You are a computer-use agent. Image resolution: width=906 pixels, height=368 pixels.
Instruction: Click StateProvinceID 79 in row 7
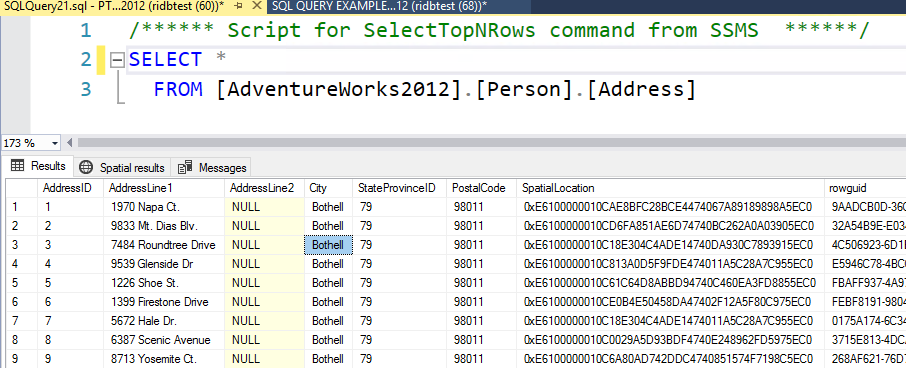400,321
